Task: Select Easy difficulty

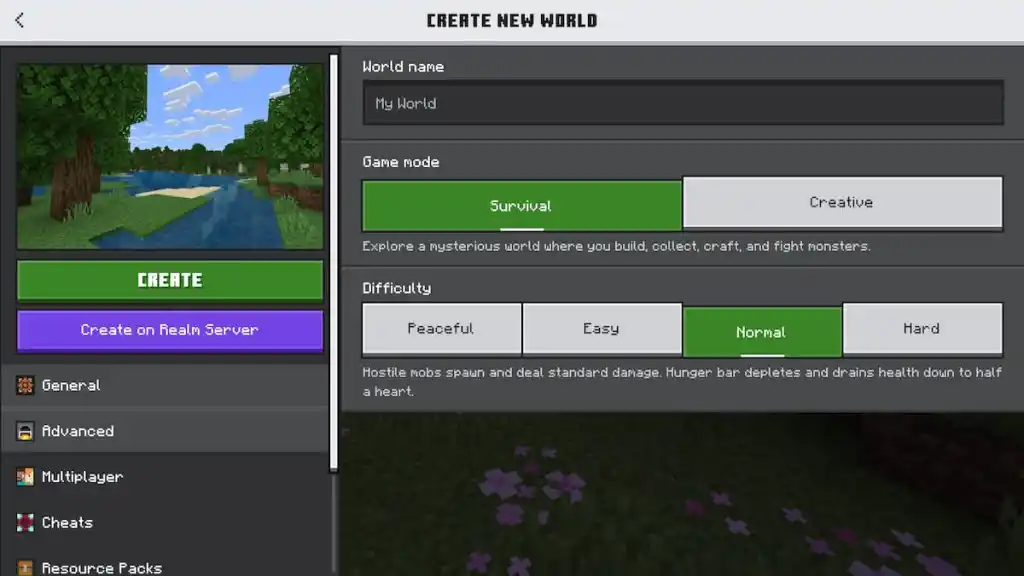Action: (602, 329)
